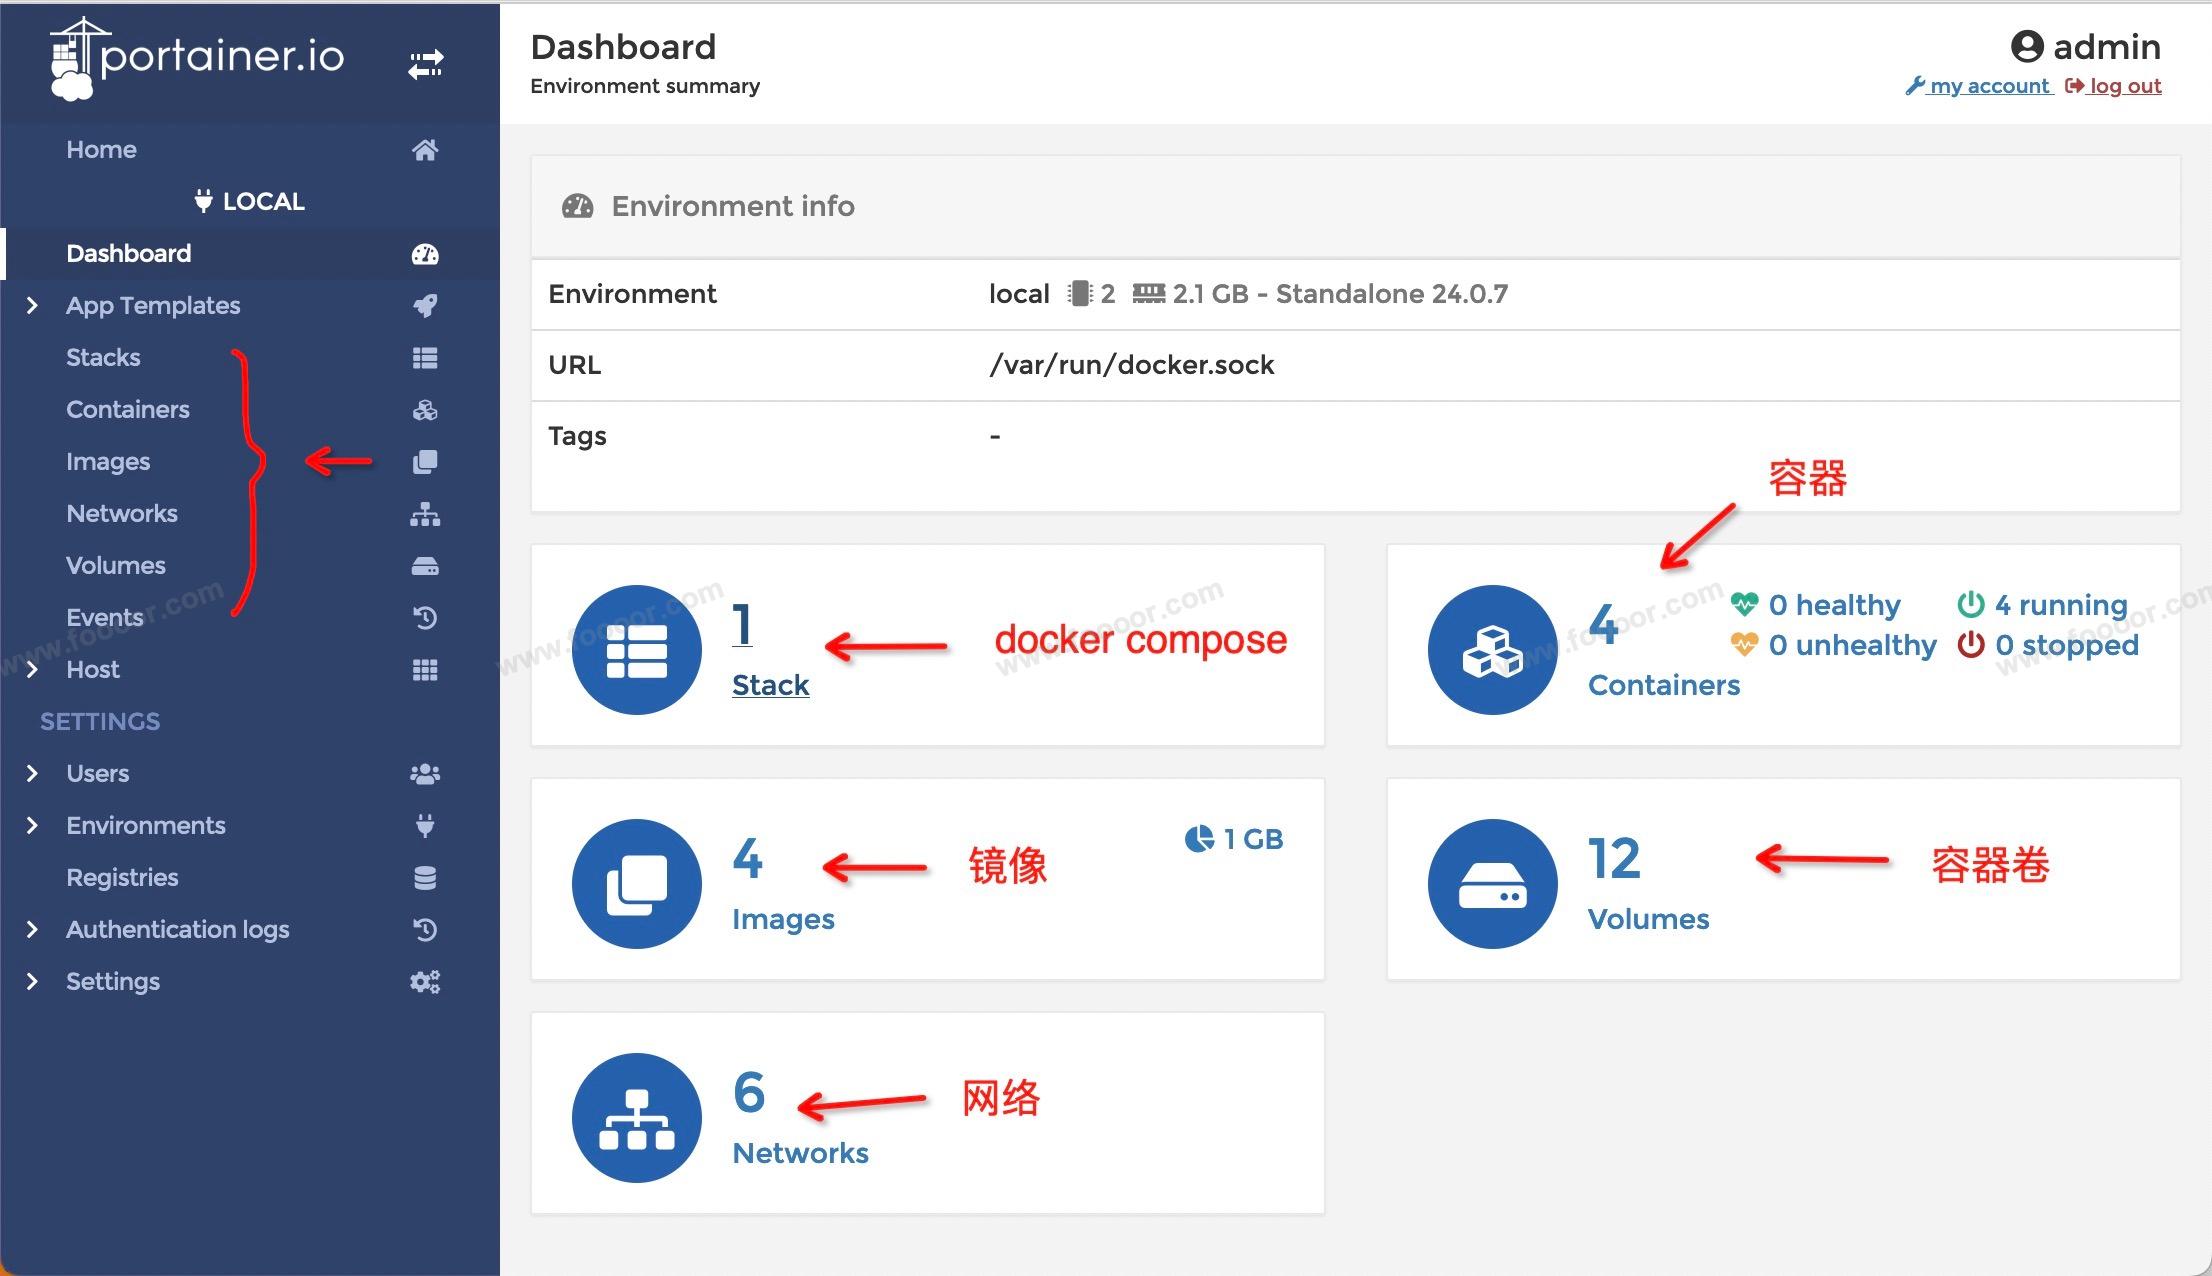The width and height of the screenshot is (2212, 1276).
Task: Click the Networks sitemap circle icon
Action: click(637, 1118)
